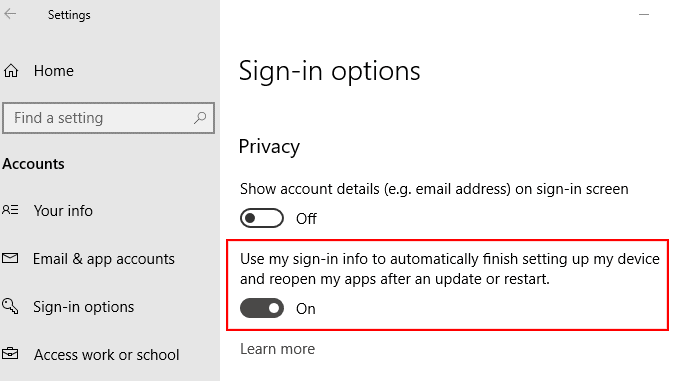Viewport: 676px width, 381px height.
Task: Click the On label beside sign-in toggle
Action: tap(306, 309)
